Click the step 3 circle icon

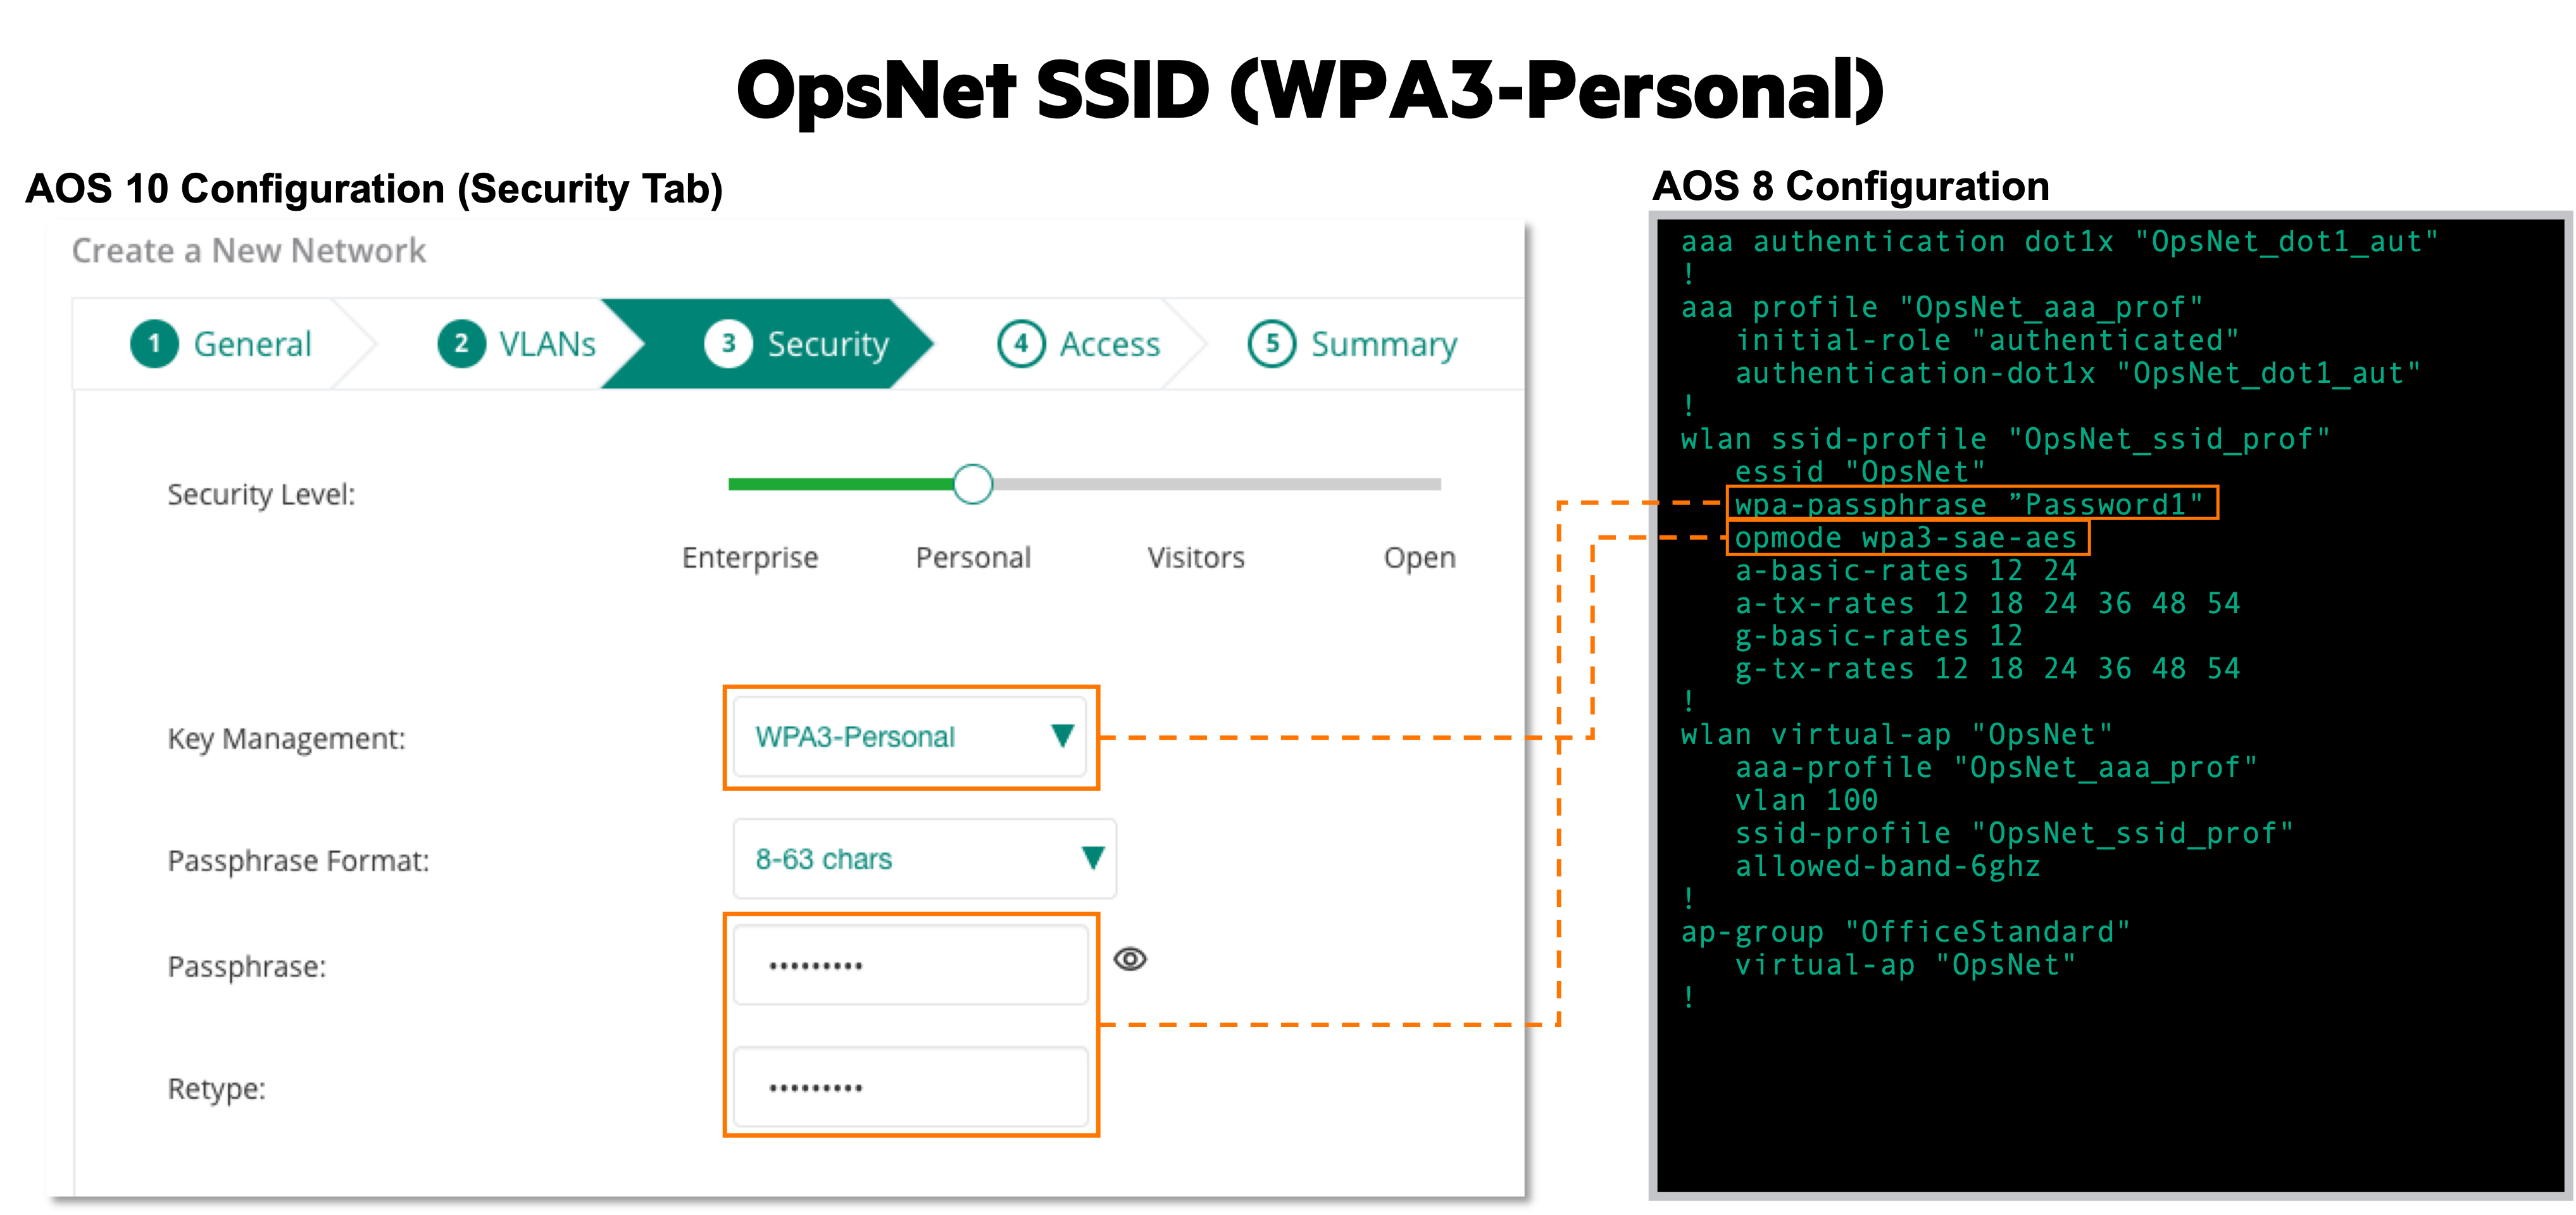point(729,344)
